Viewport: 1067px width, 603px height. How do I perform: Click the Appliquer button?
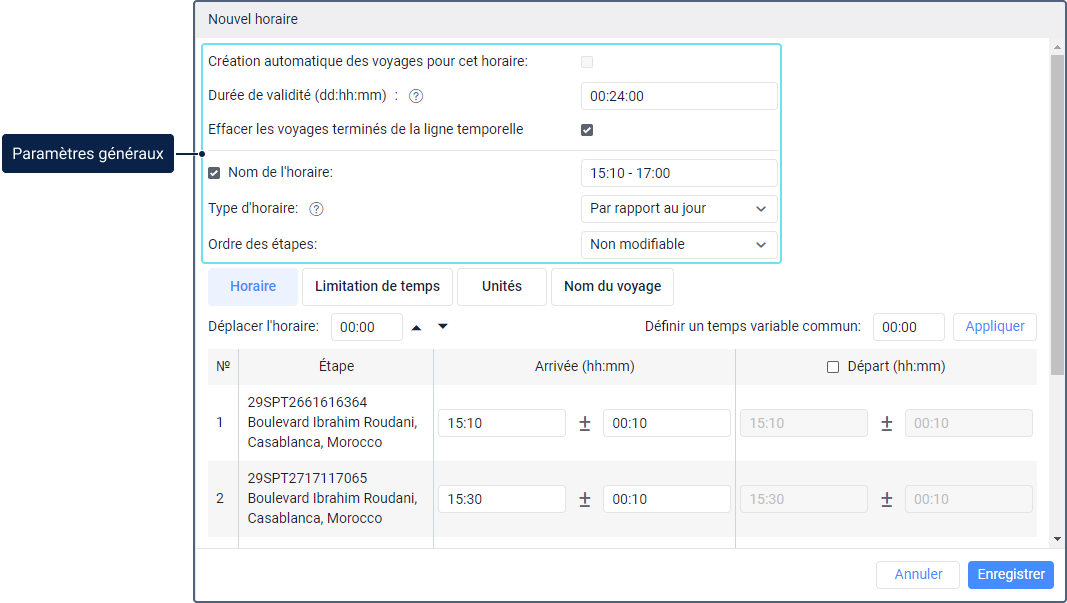click(995, 327)
